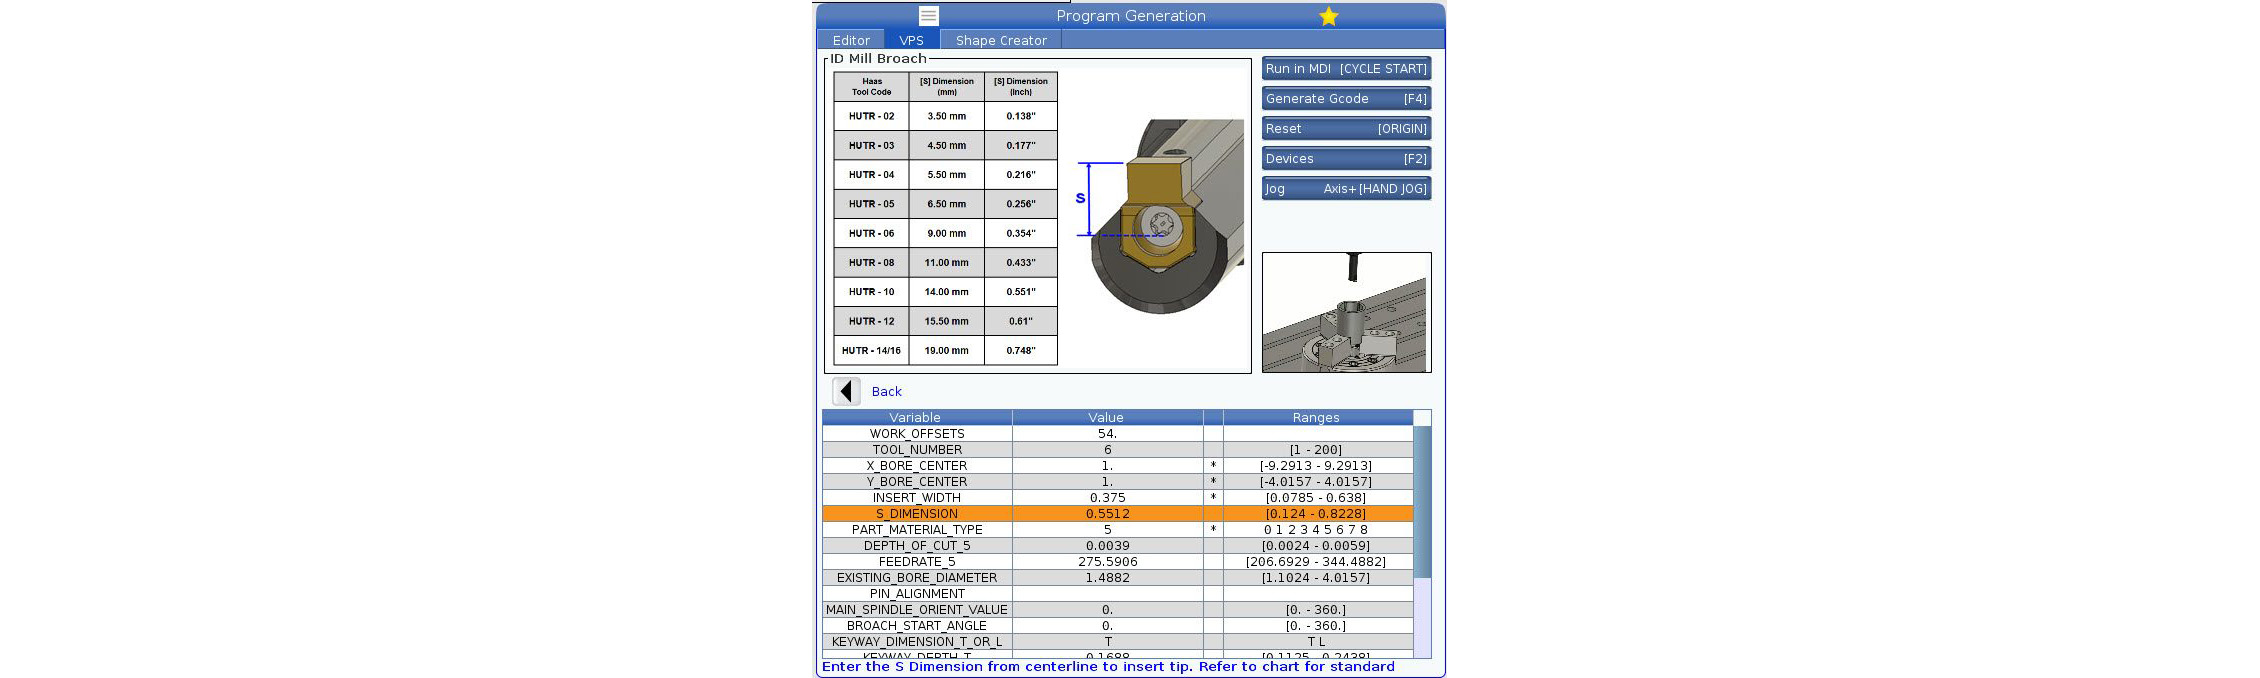Click the HUTR - 02 chart row
Image resolution: width=2260 pixels, height=678 pixels.
945,116
